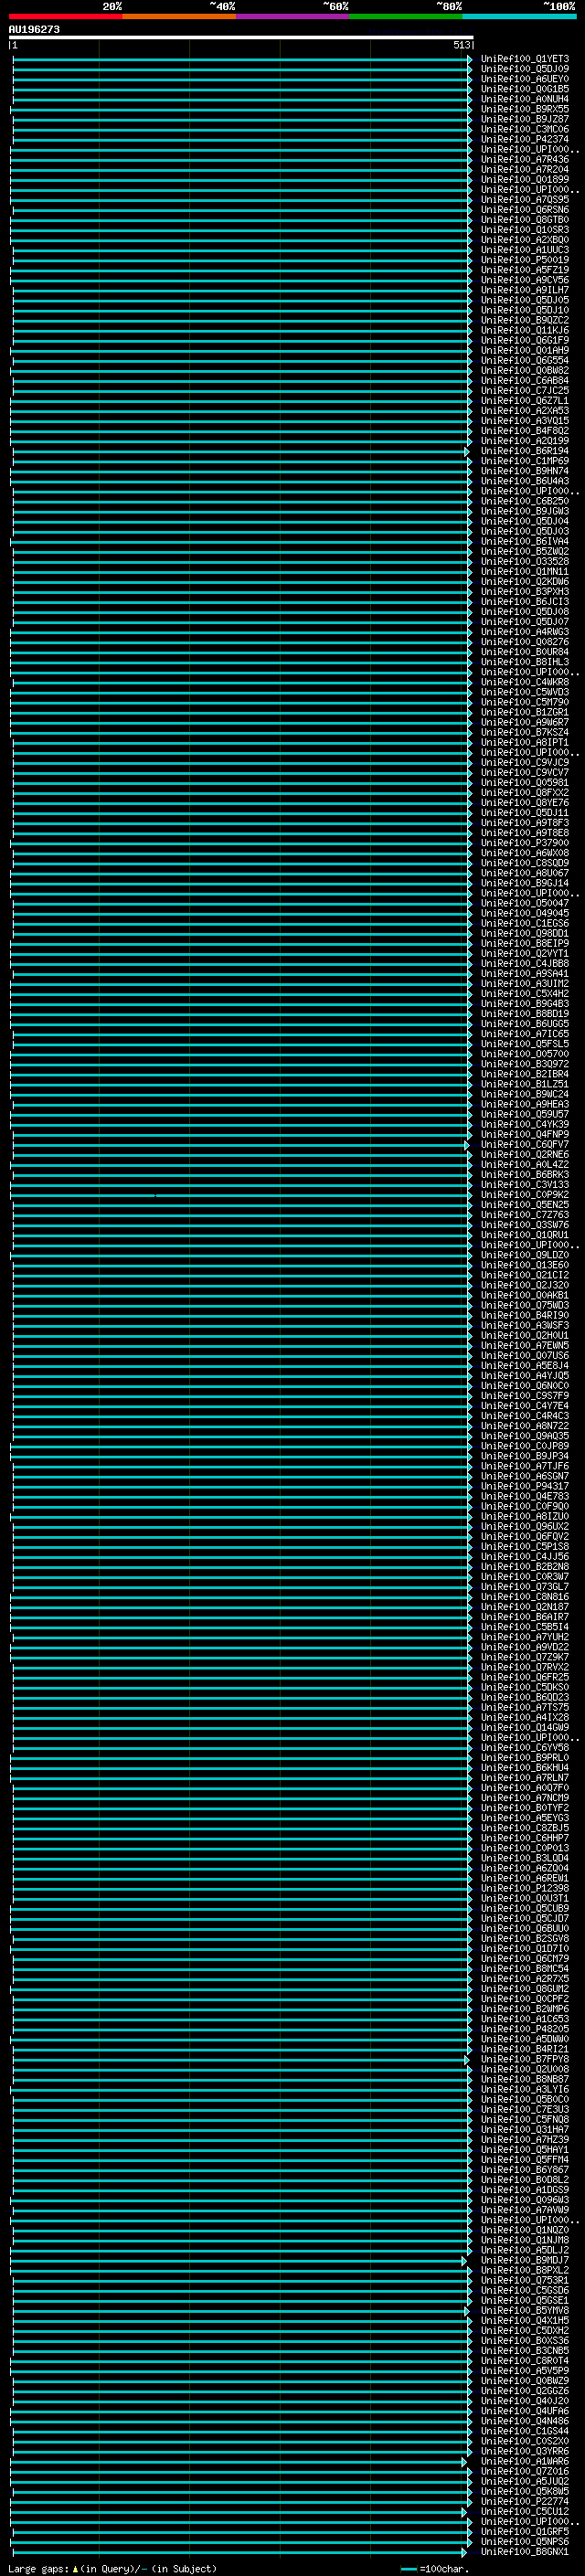The height and width of the screenshot is (2576, 585).
Task: Click the UniRef100_Q5DJ05 hit label
Action: click(x=525, y=300)
